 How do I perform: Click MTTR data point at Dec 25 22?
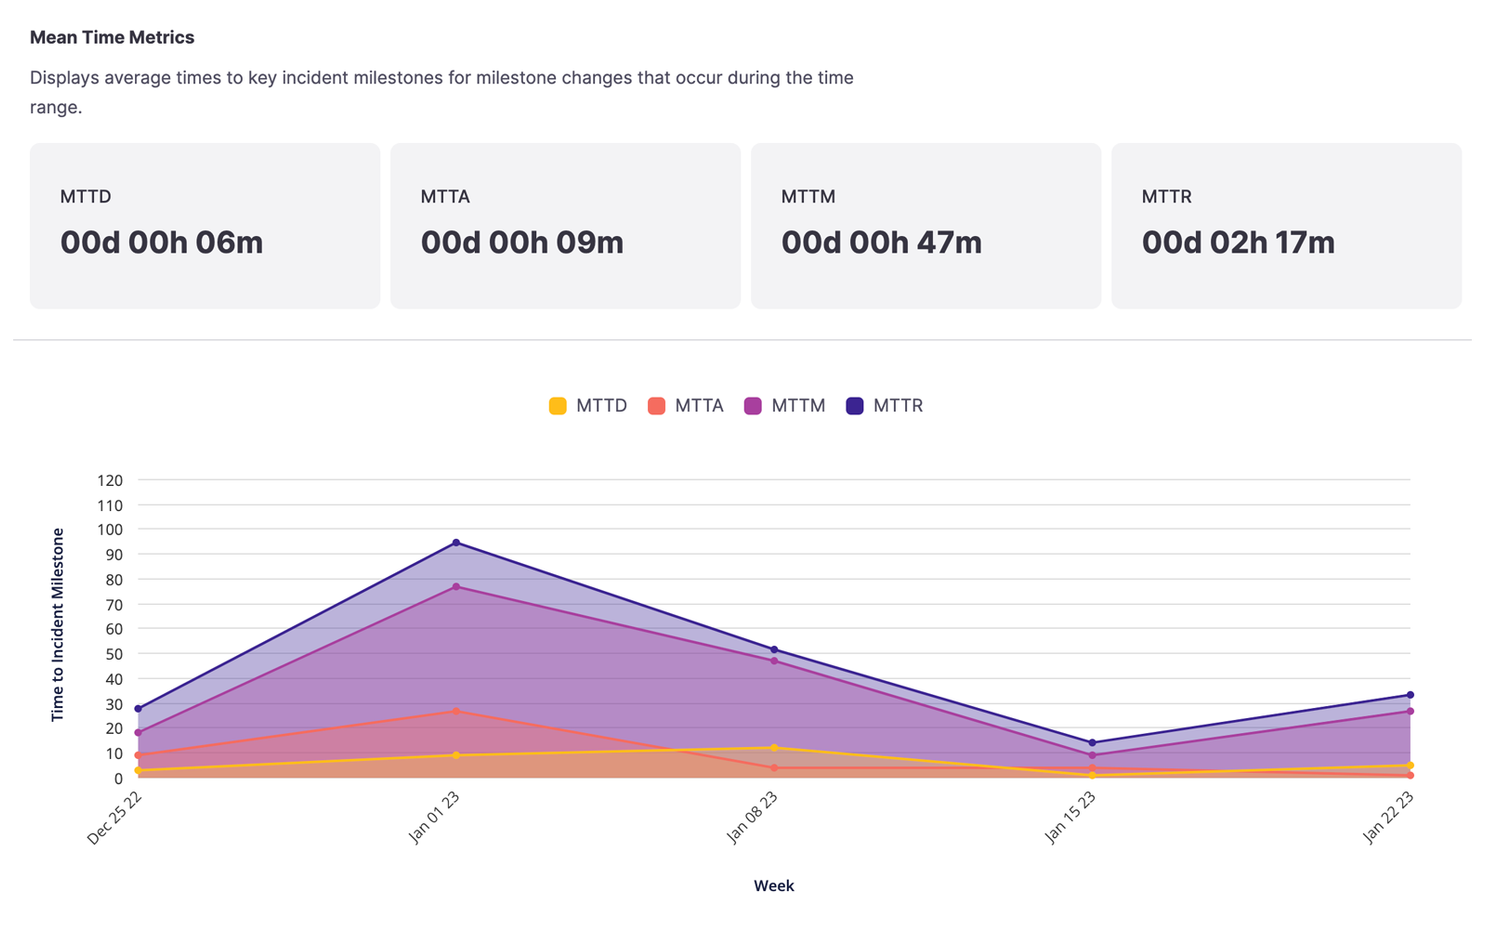tap(138, 709)
